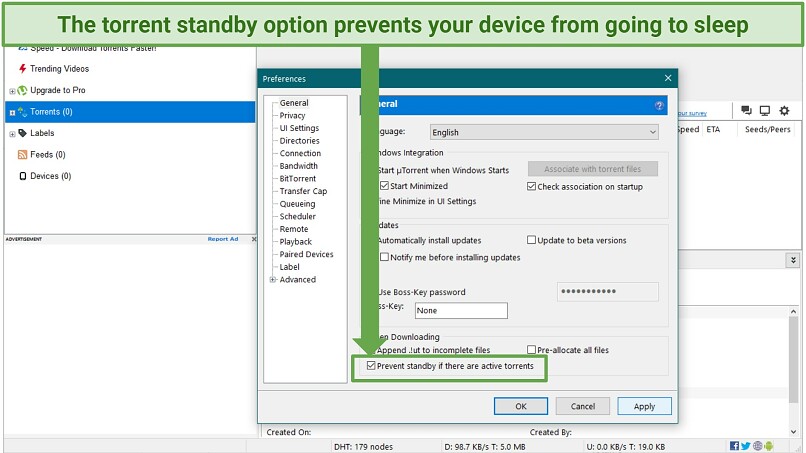Select Privacy in preferences tree

(292, 116)
